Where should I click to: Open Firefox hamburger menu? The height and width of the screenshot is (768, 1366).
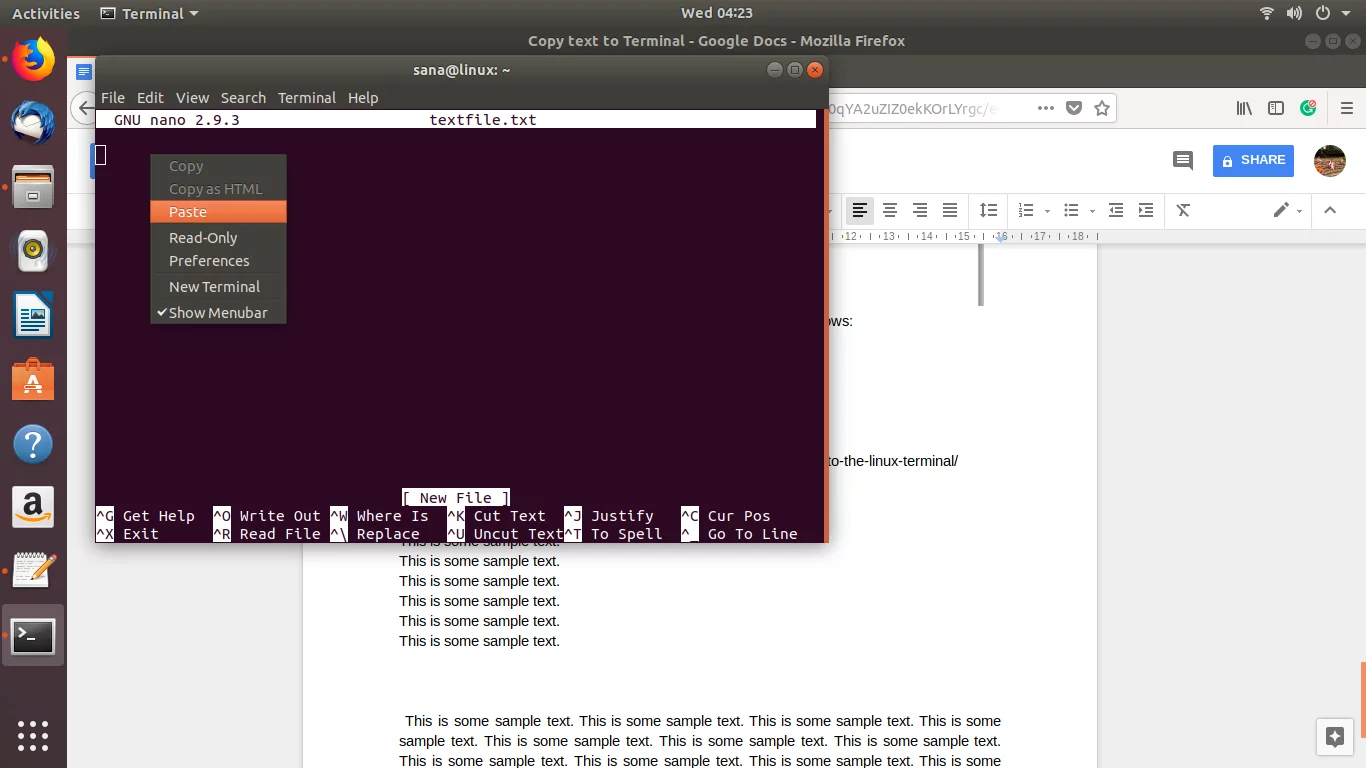coord(1347,108)
